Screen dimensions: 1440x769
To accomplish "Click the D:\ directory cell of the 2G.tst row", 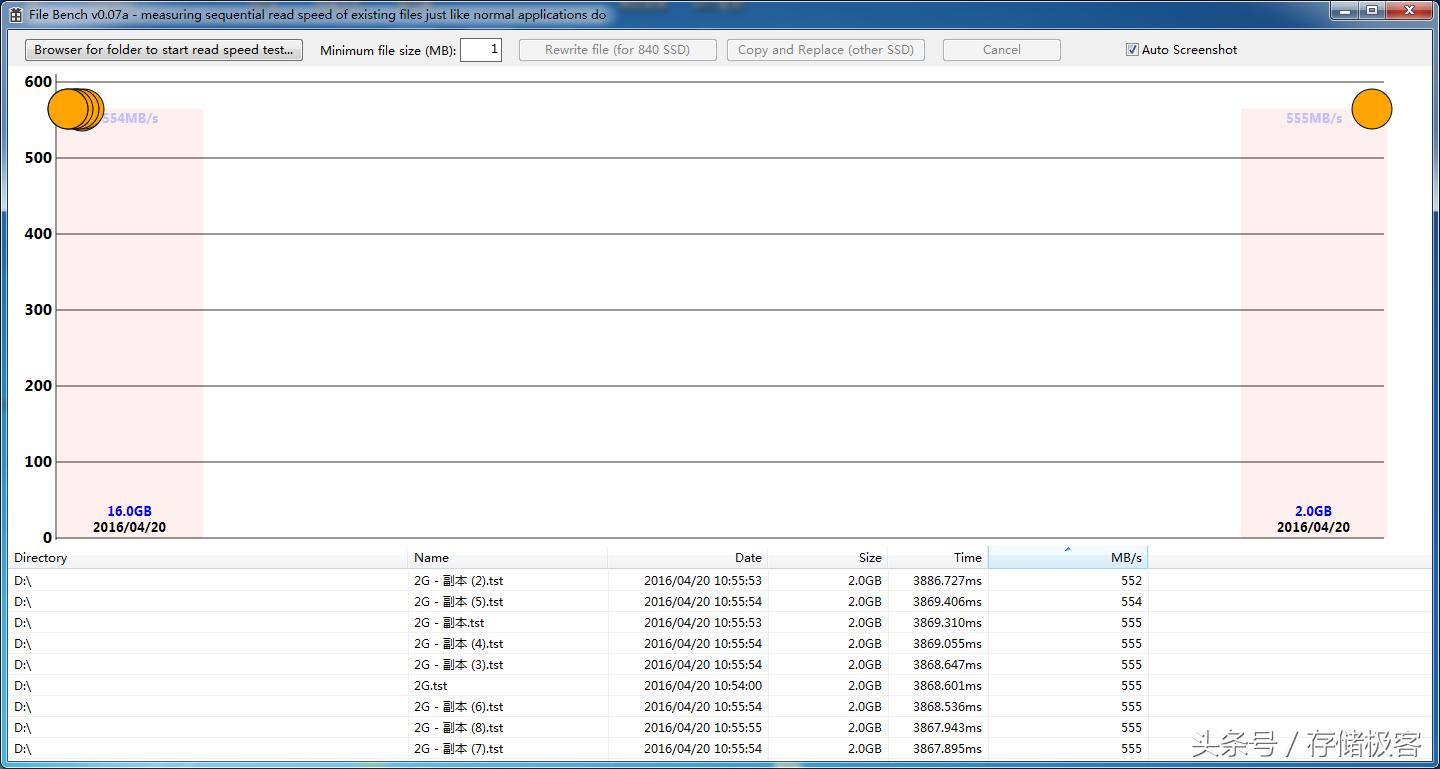I will point(23,686).
